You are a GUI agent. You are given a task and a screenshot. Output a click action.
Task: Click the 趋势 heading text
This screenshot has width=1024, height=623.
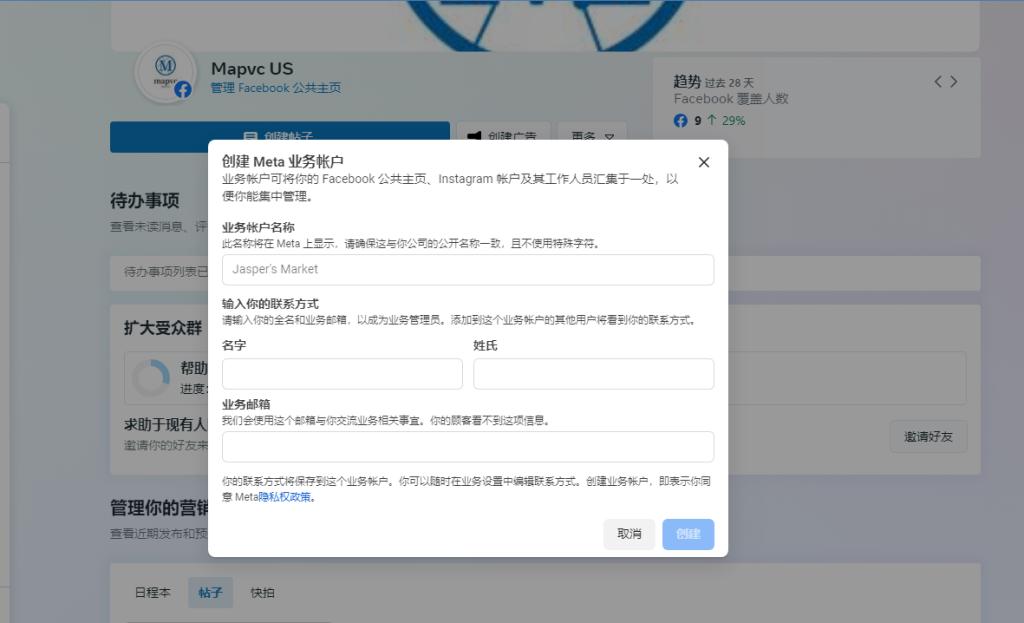687,82
